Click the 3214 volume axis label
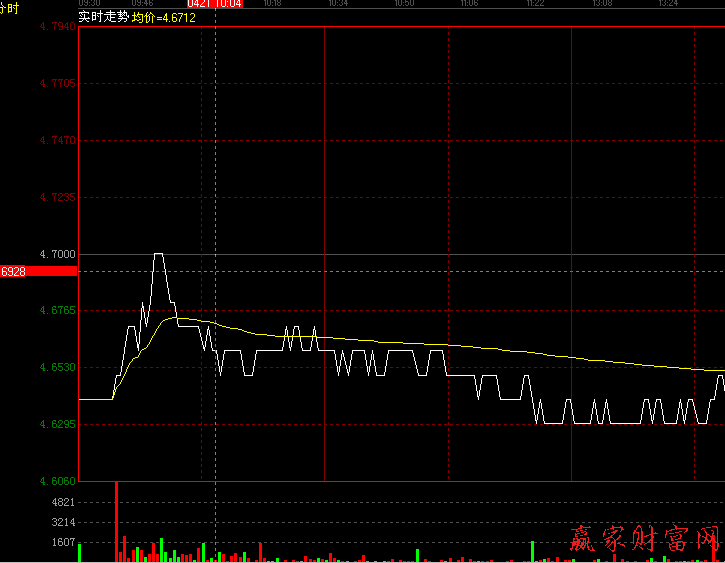The image size is (725, 563). 63,522
